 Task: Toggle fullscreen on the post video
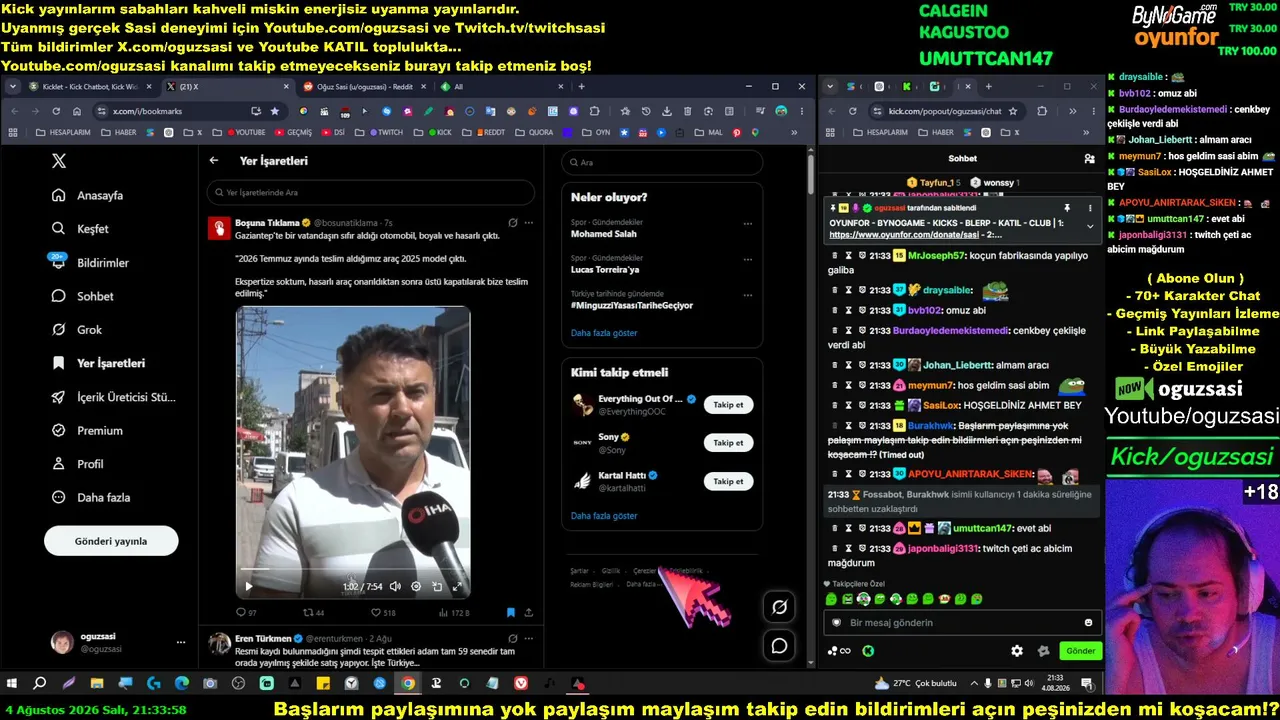tap(457, 587)
